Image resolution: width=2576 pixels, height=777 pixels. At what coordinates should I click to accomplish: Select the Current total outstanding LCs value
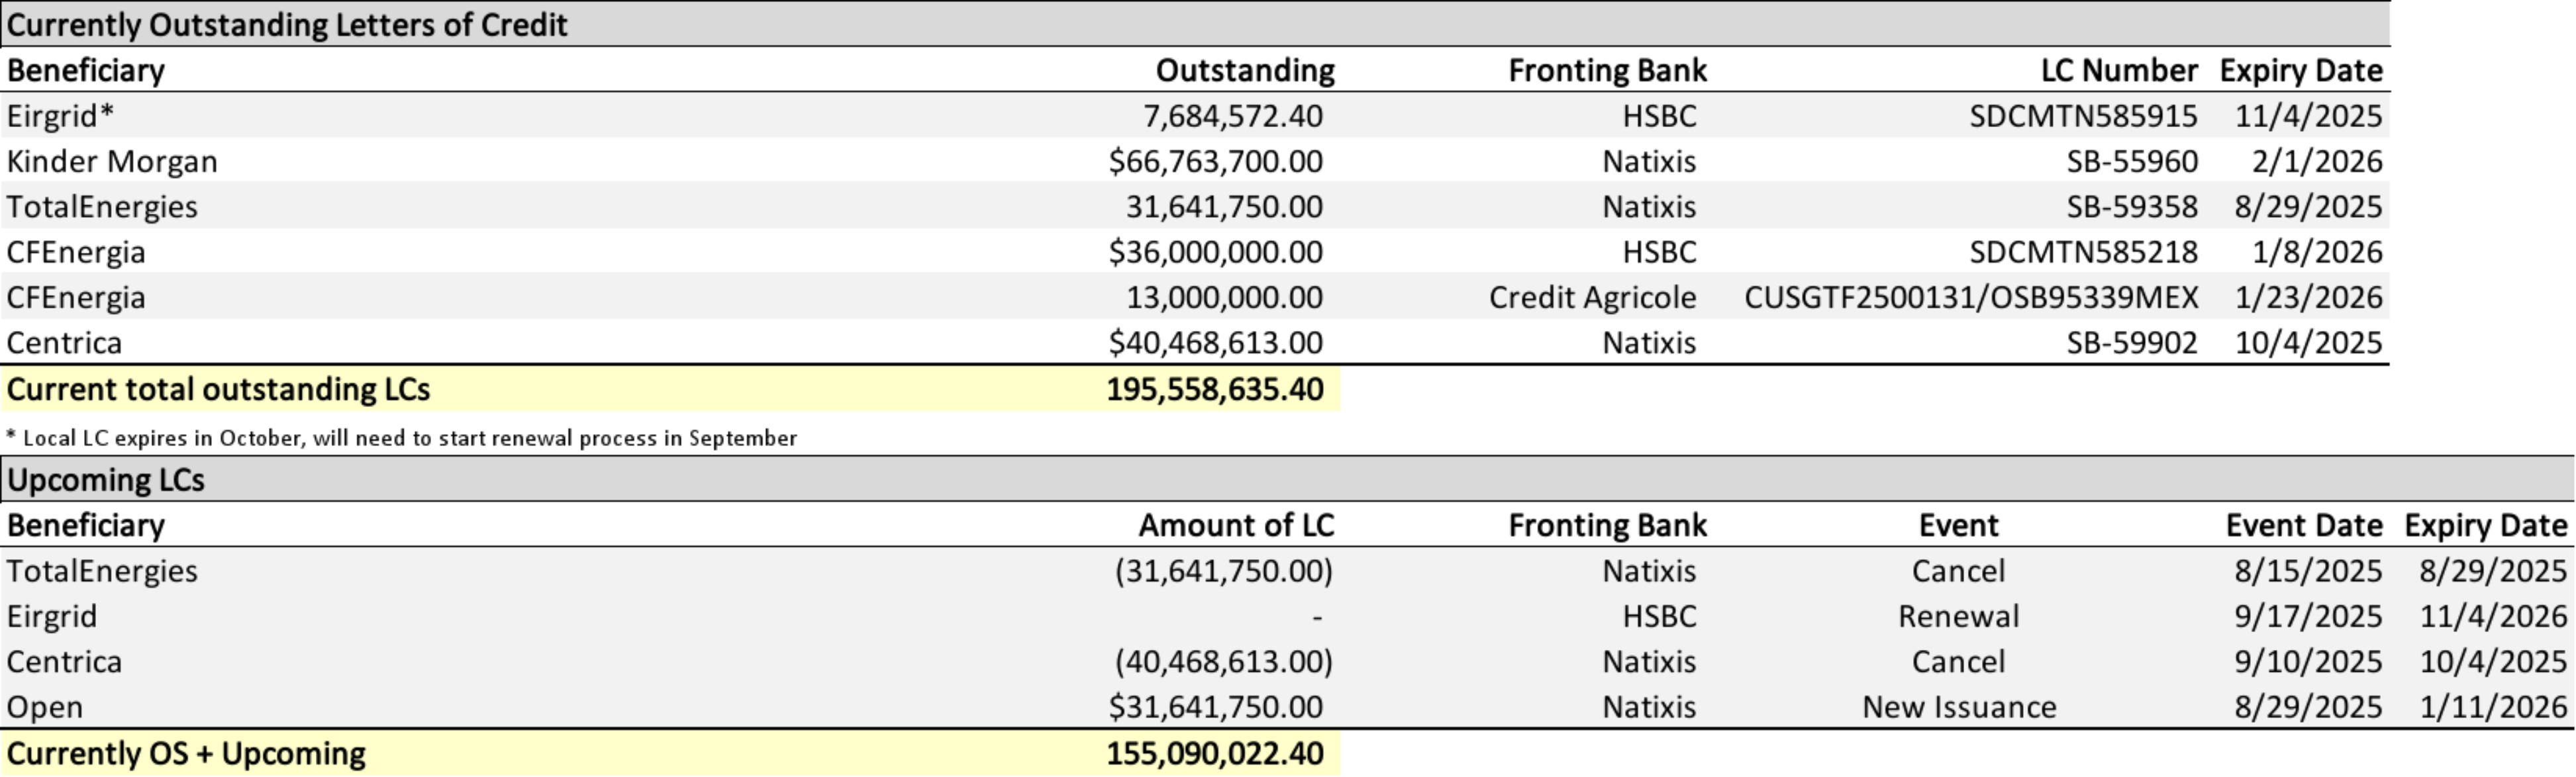(1214, 389)
